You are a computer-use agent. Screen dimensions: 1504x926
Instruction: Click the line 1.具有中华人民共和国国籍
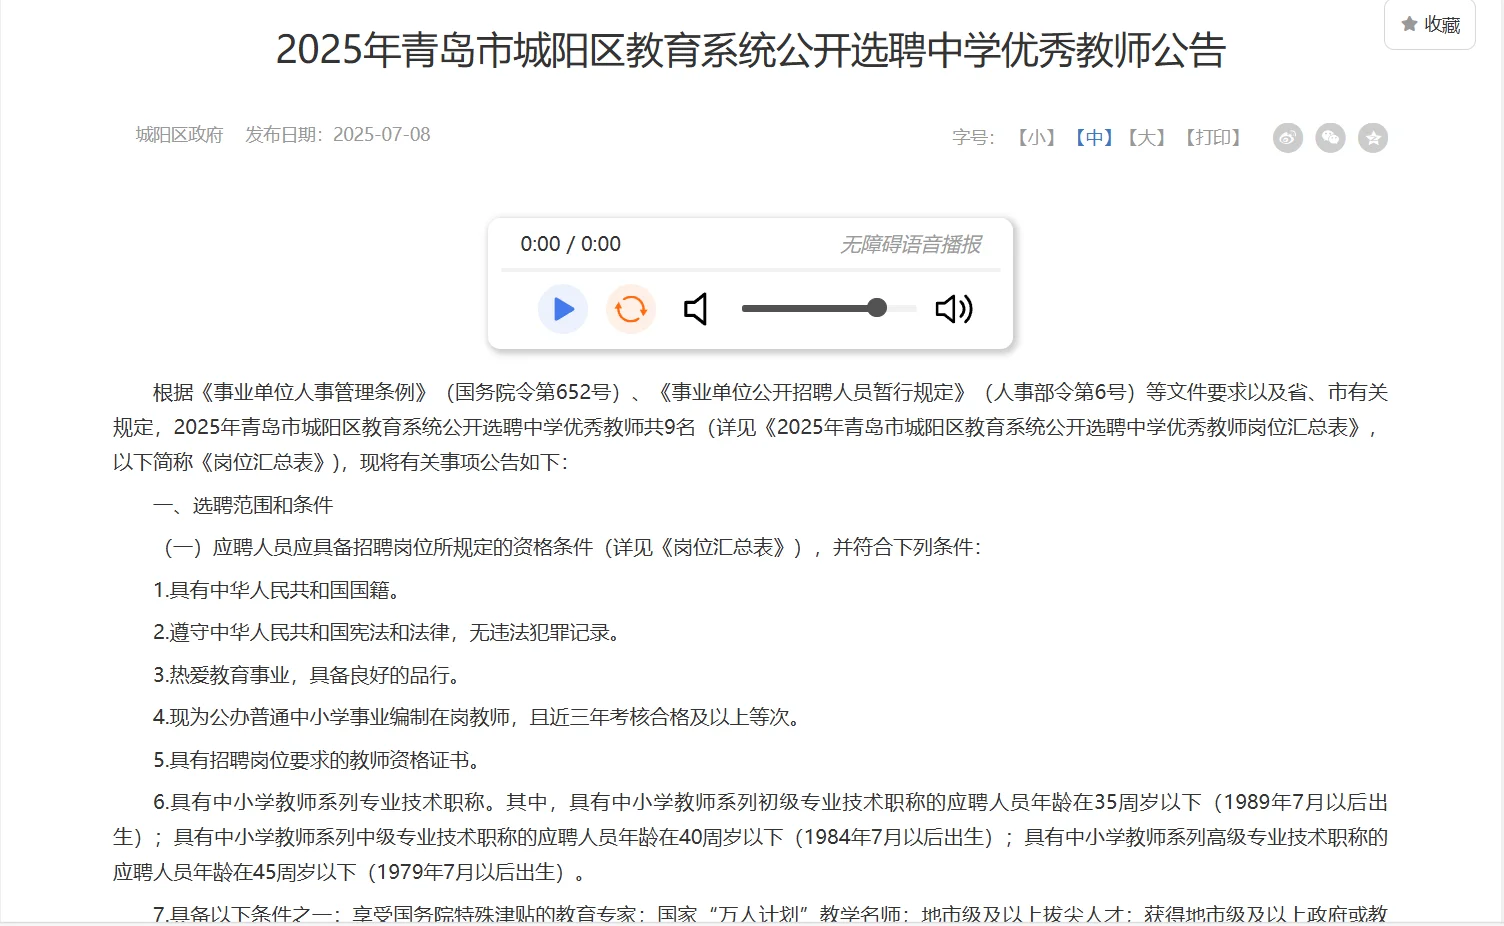pos(279,590)
